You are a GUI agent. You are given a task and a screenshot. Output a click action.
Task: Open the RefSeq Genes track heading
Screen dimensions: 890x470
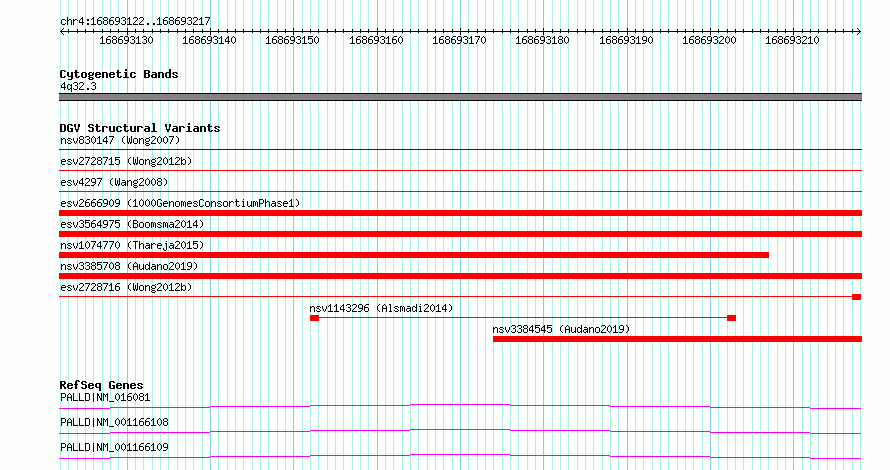coord(101,385)
